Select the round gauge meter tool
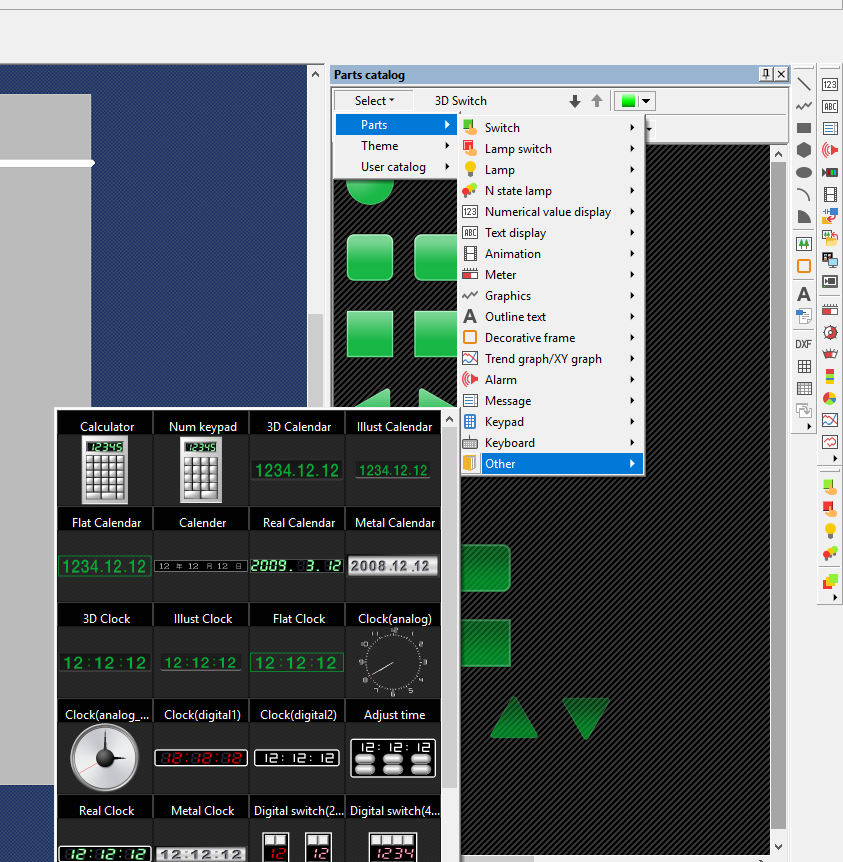Screen dimensions: 843x862 [830, 332]
